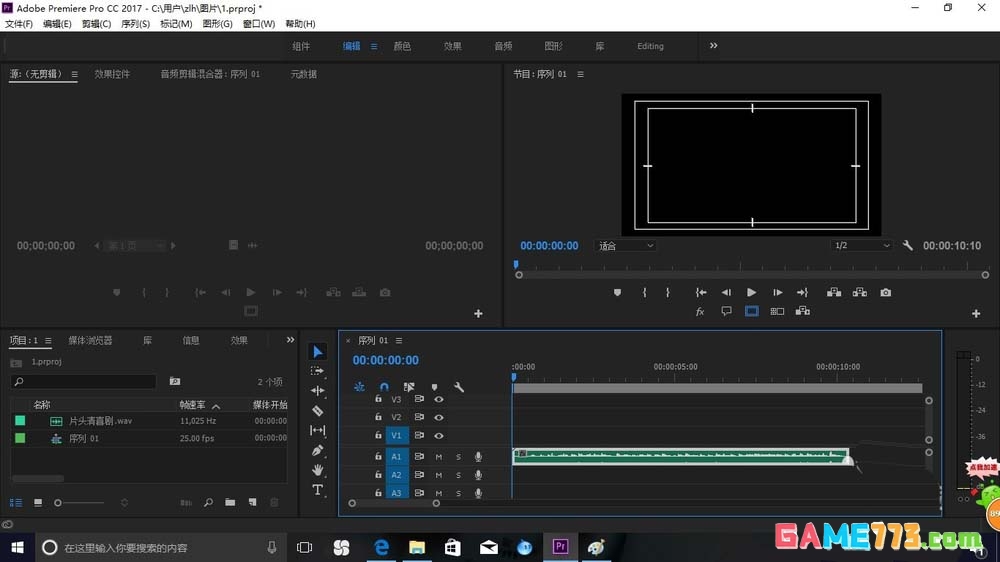The width and height of the screenshot is (1000, 562).
Task: Toggle V1 track visibility eye
Action: 439,436
